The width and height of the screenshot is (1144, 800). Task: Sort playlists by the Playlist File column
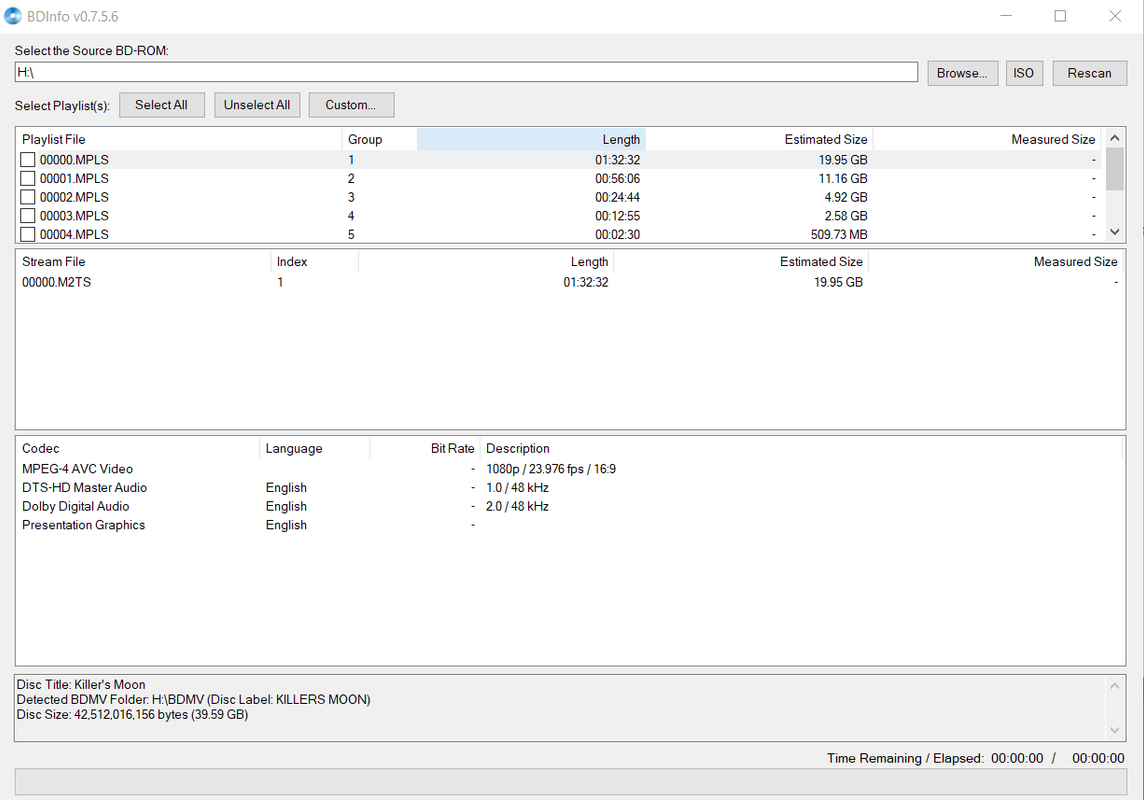tap(179, 139)
